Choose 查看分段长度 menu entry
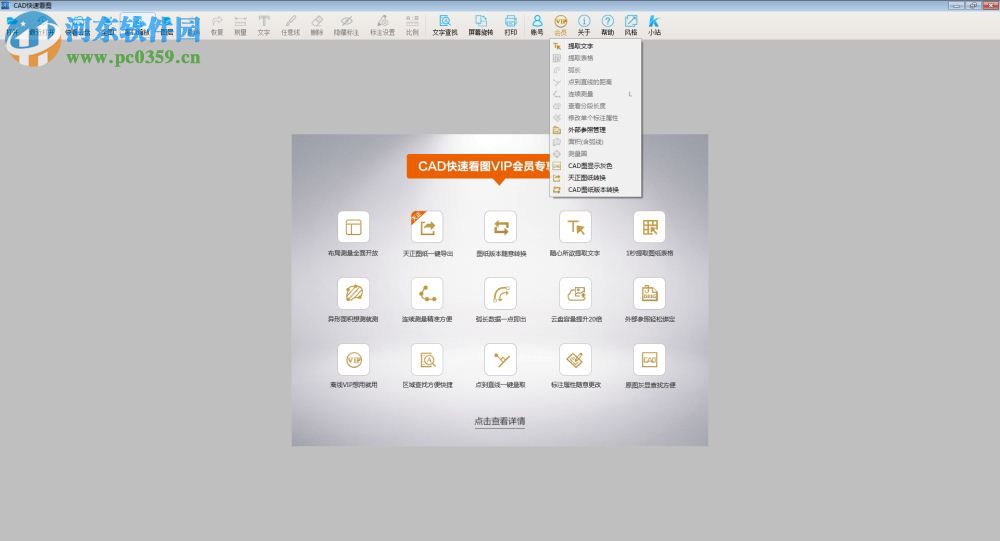The height and width of the screenshot is (541, 1000). tap(596, 106)
